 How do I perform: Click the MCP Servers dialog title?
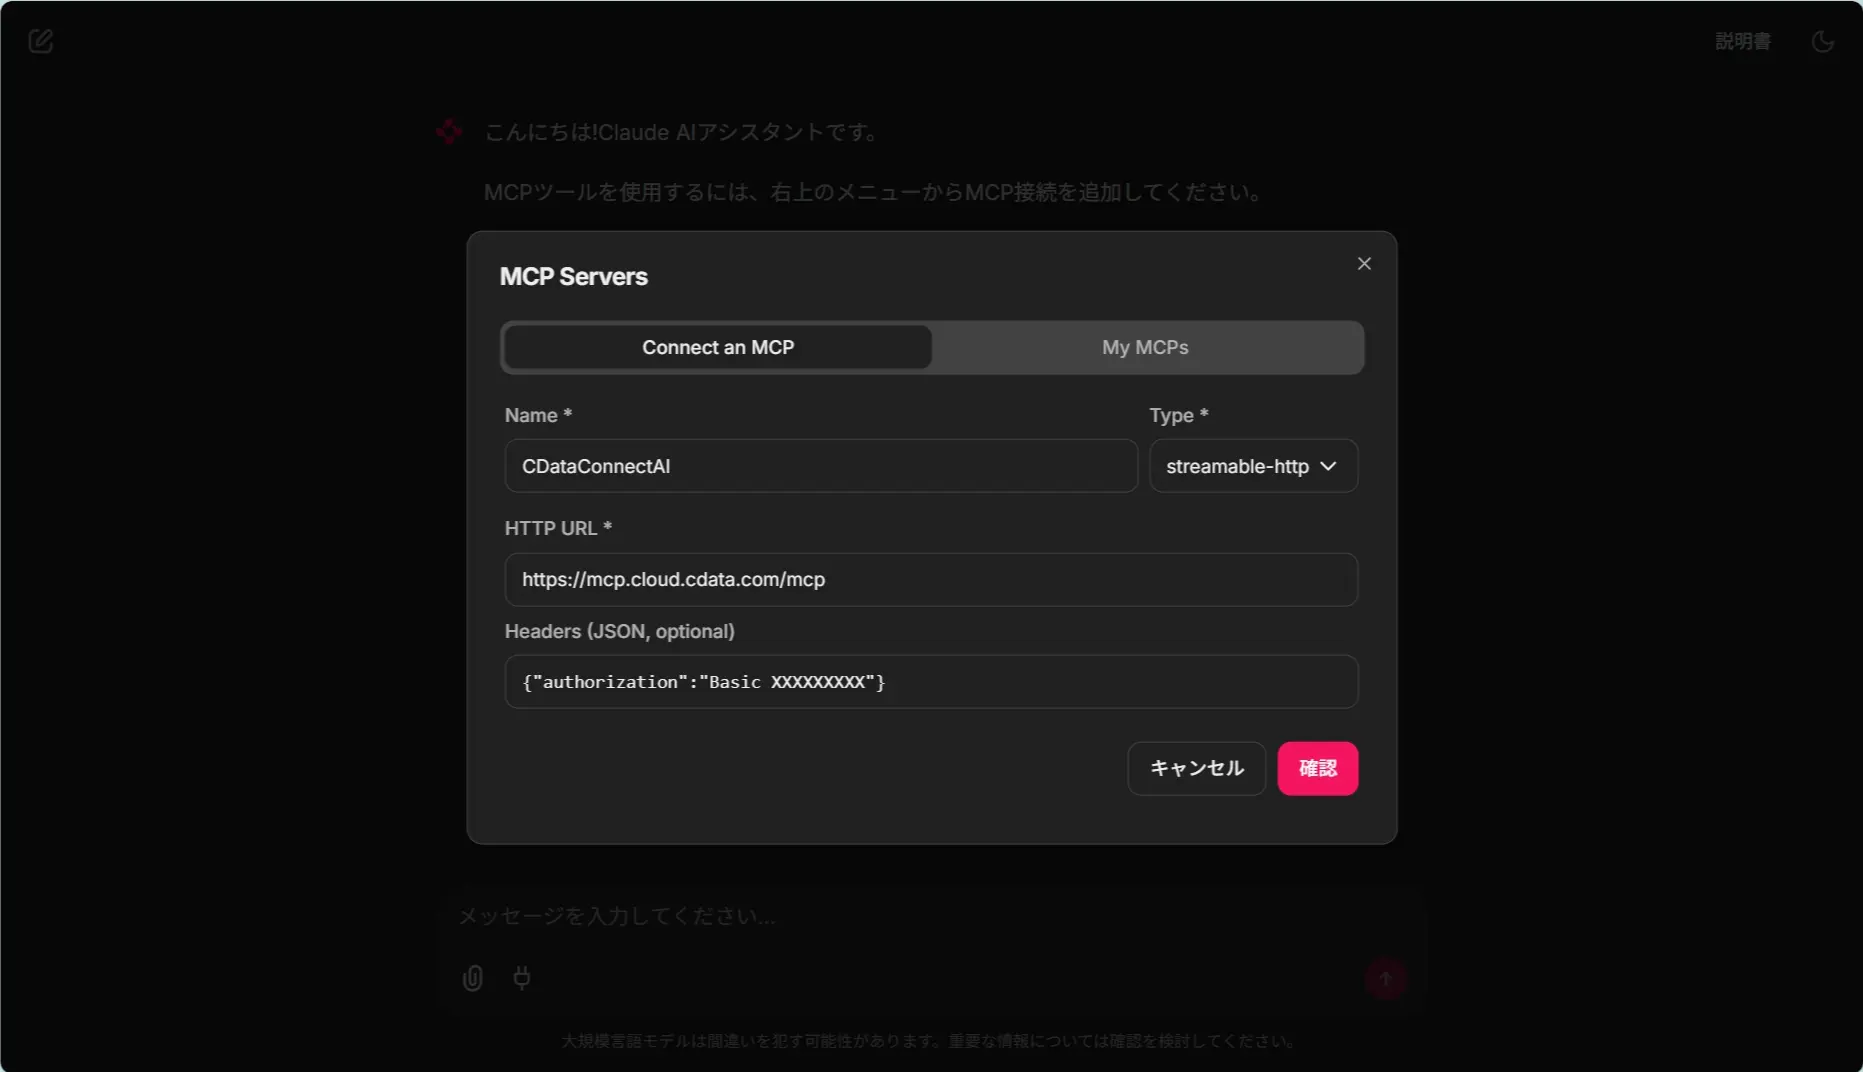pos(573,277)
